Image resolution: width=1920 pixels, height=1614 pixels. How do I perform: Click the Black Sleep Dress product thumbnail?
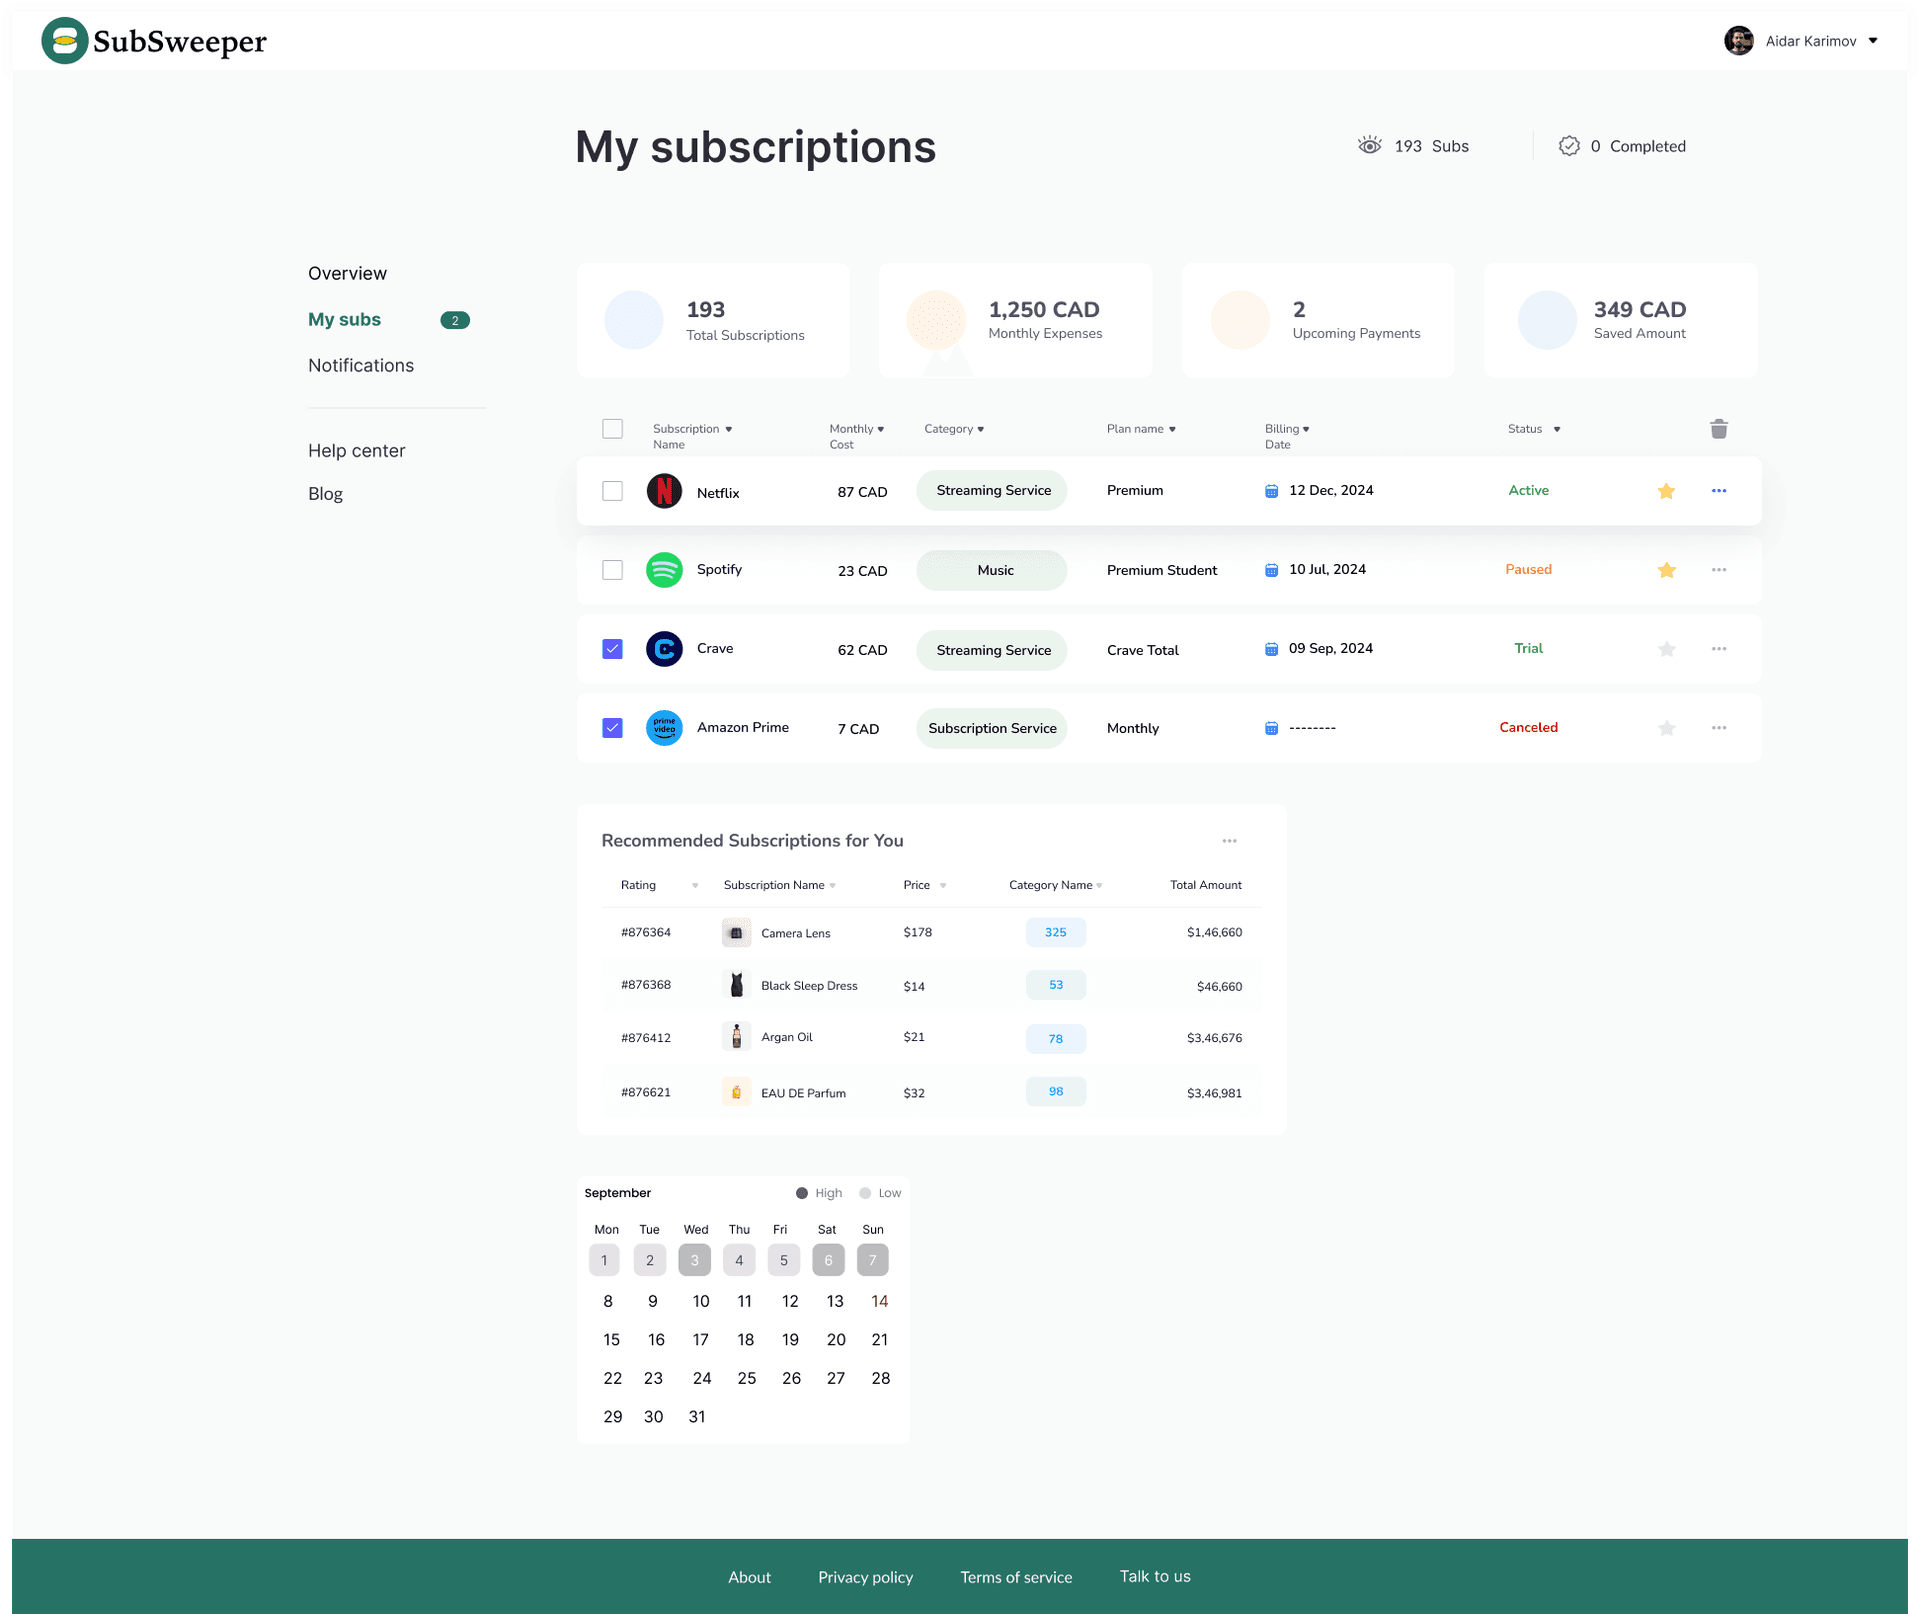pyautogui.click(x=736, y=985)
